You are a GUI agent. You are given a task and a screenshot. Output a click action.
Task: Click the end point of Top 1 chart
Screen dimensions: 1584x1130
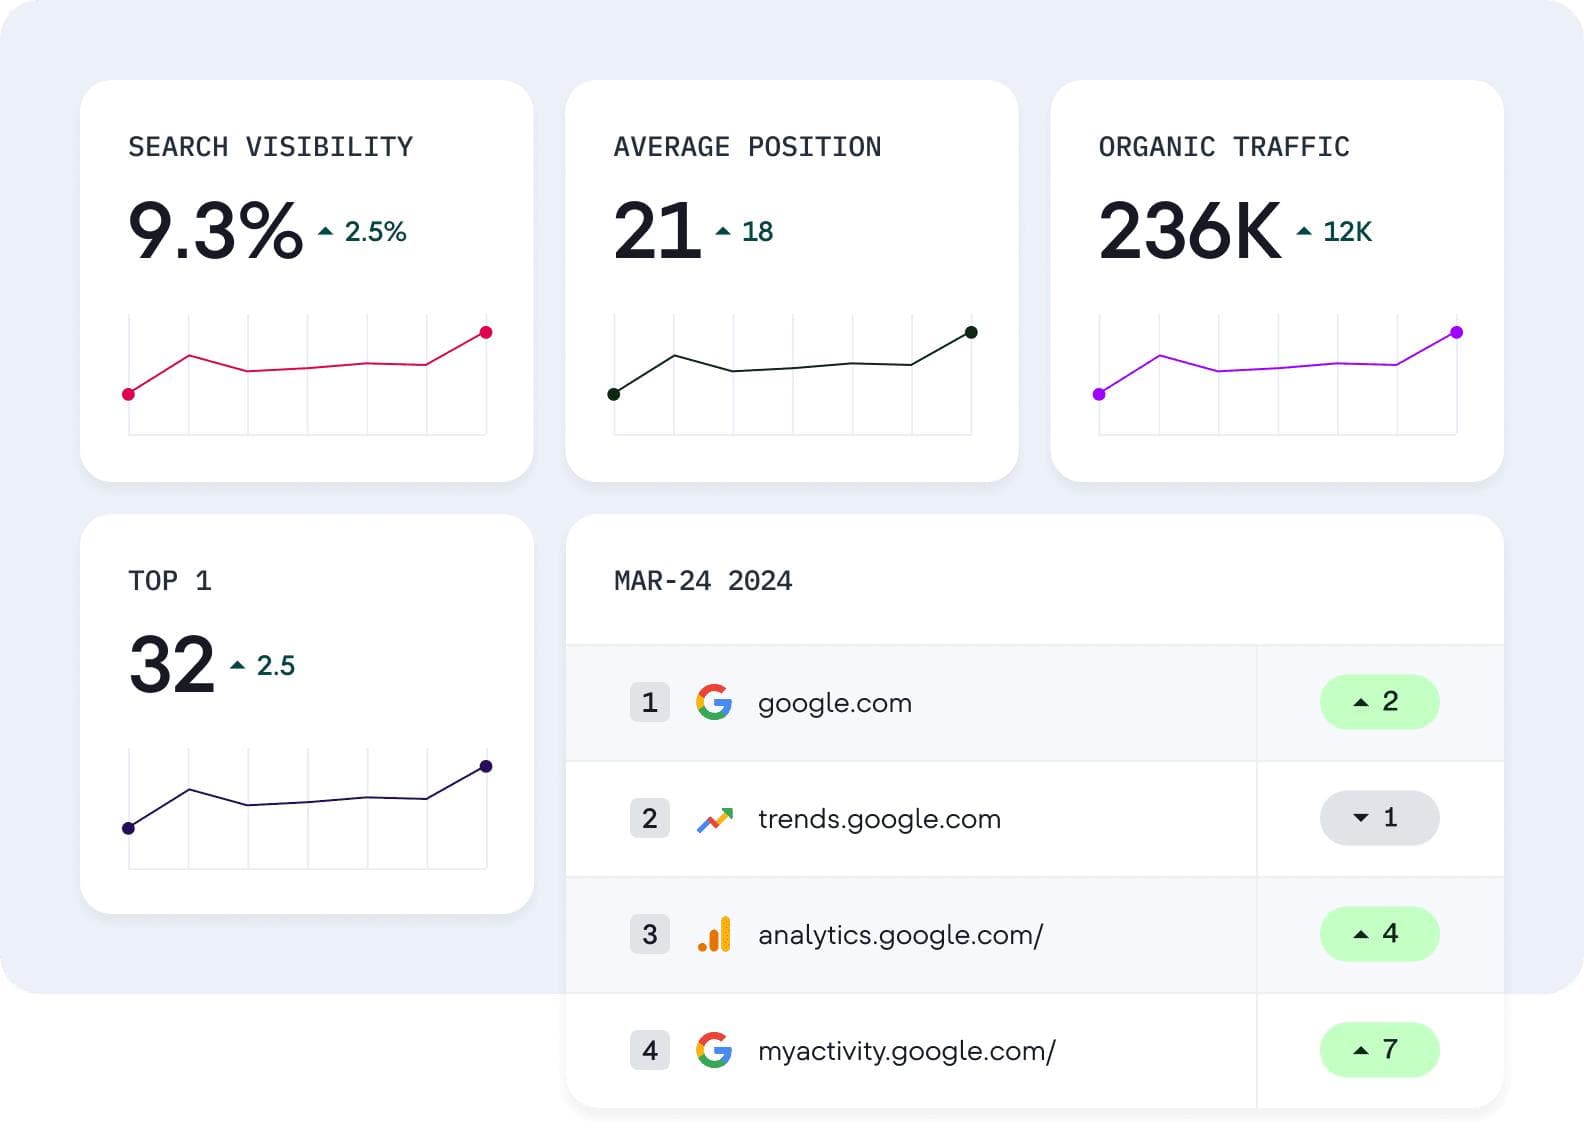click(x=486, y=766)
